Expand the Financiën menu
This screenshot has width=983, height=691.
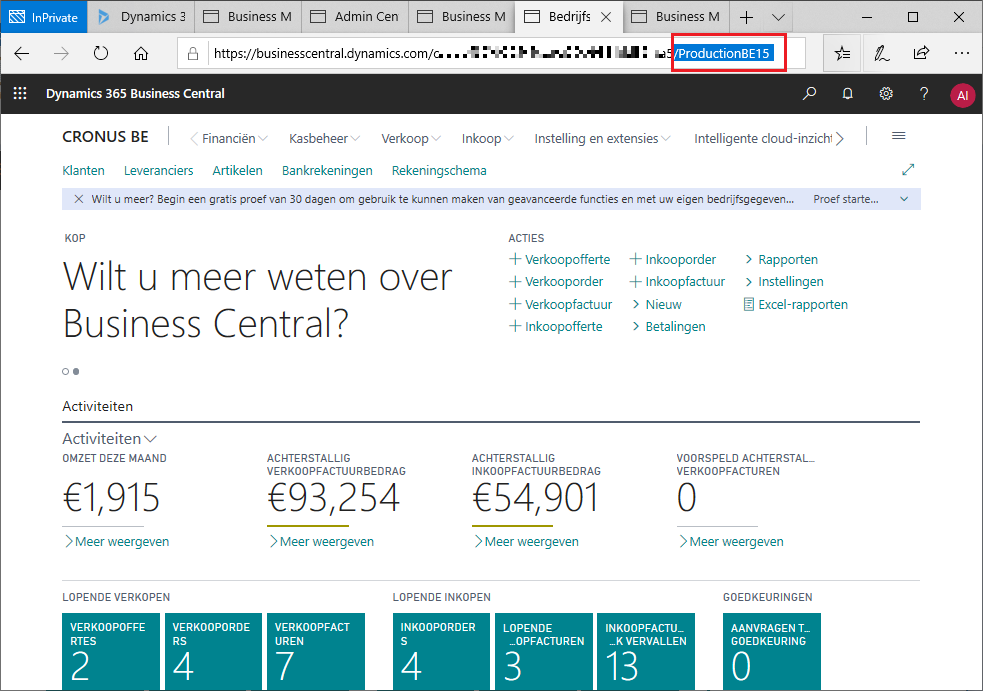pos(229,138)
